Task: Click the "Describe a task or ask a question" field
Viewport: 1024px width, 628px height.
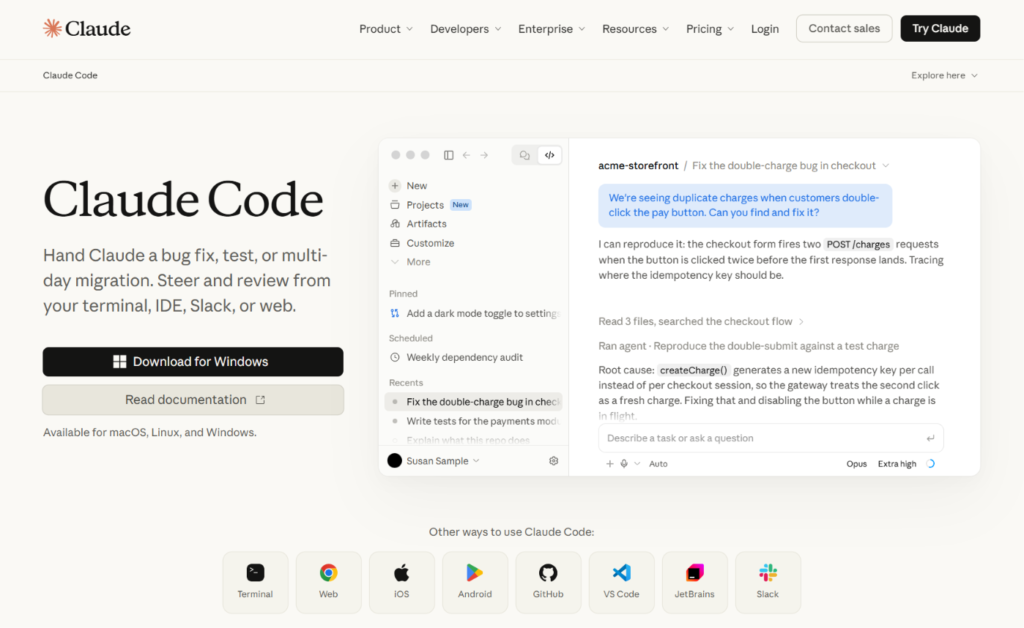Action: point(771,439)
